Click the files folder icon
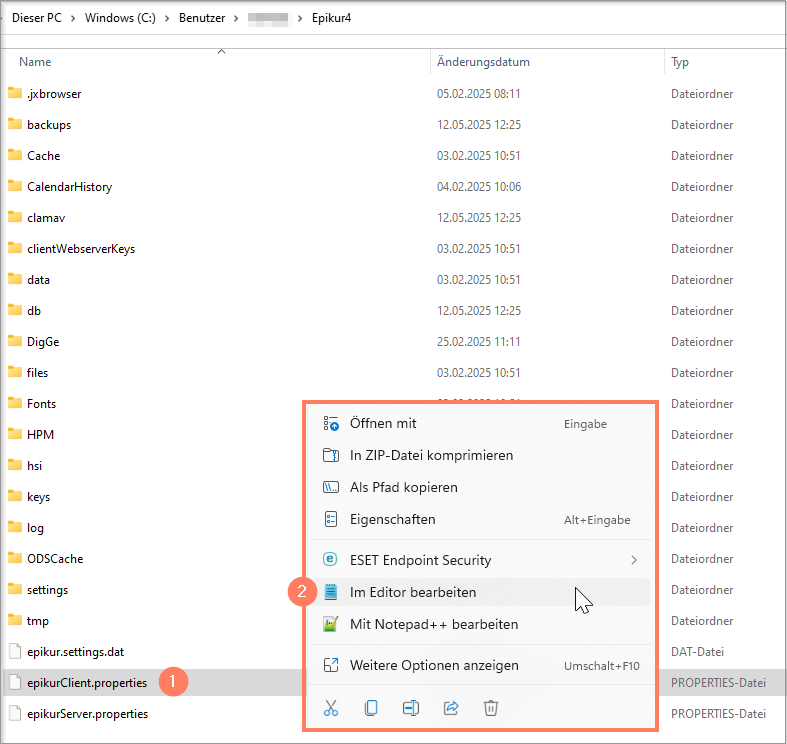Image resolution: width=787 pixels, height=744 pixels. click(x=15, y=372)
